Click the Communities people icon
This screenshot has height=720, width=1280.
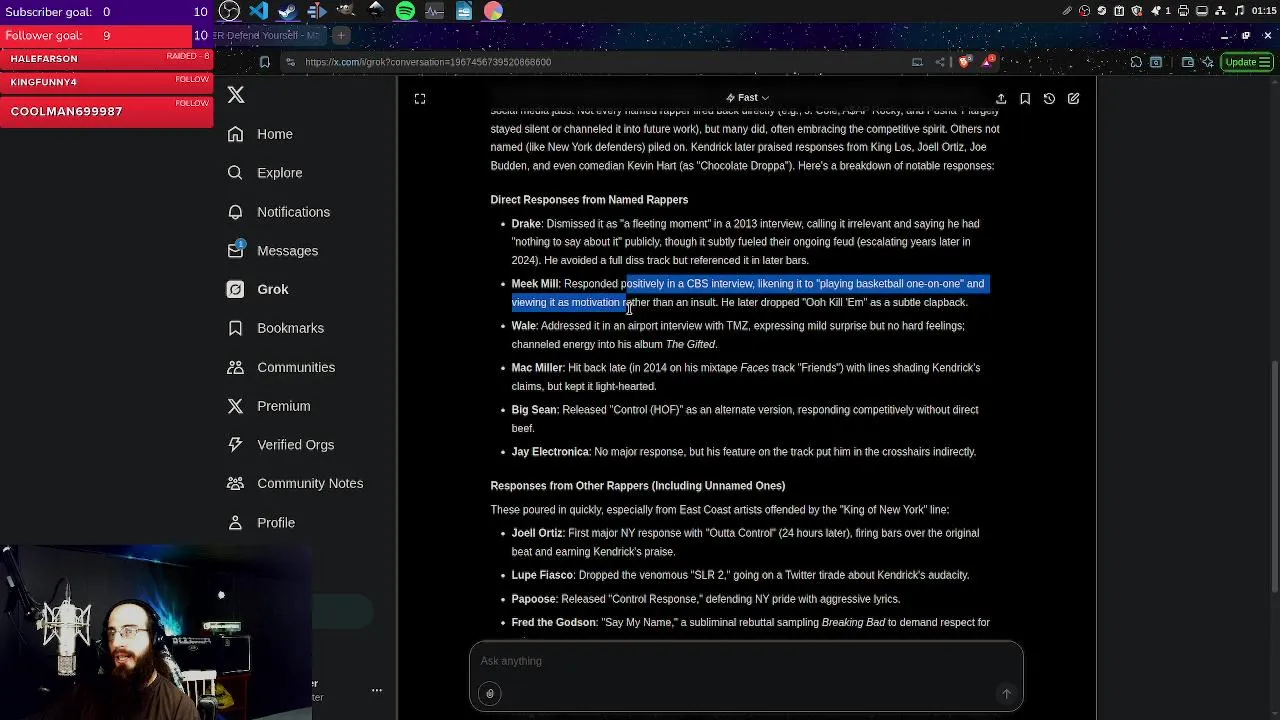(235, 367)
